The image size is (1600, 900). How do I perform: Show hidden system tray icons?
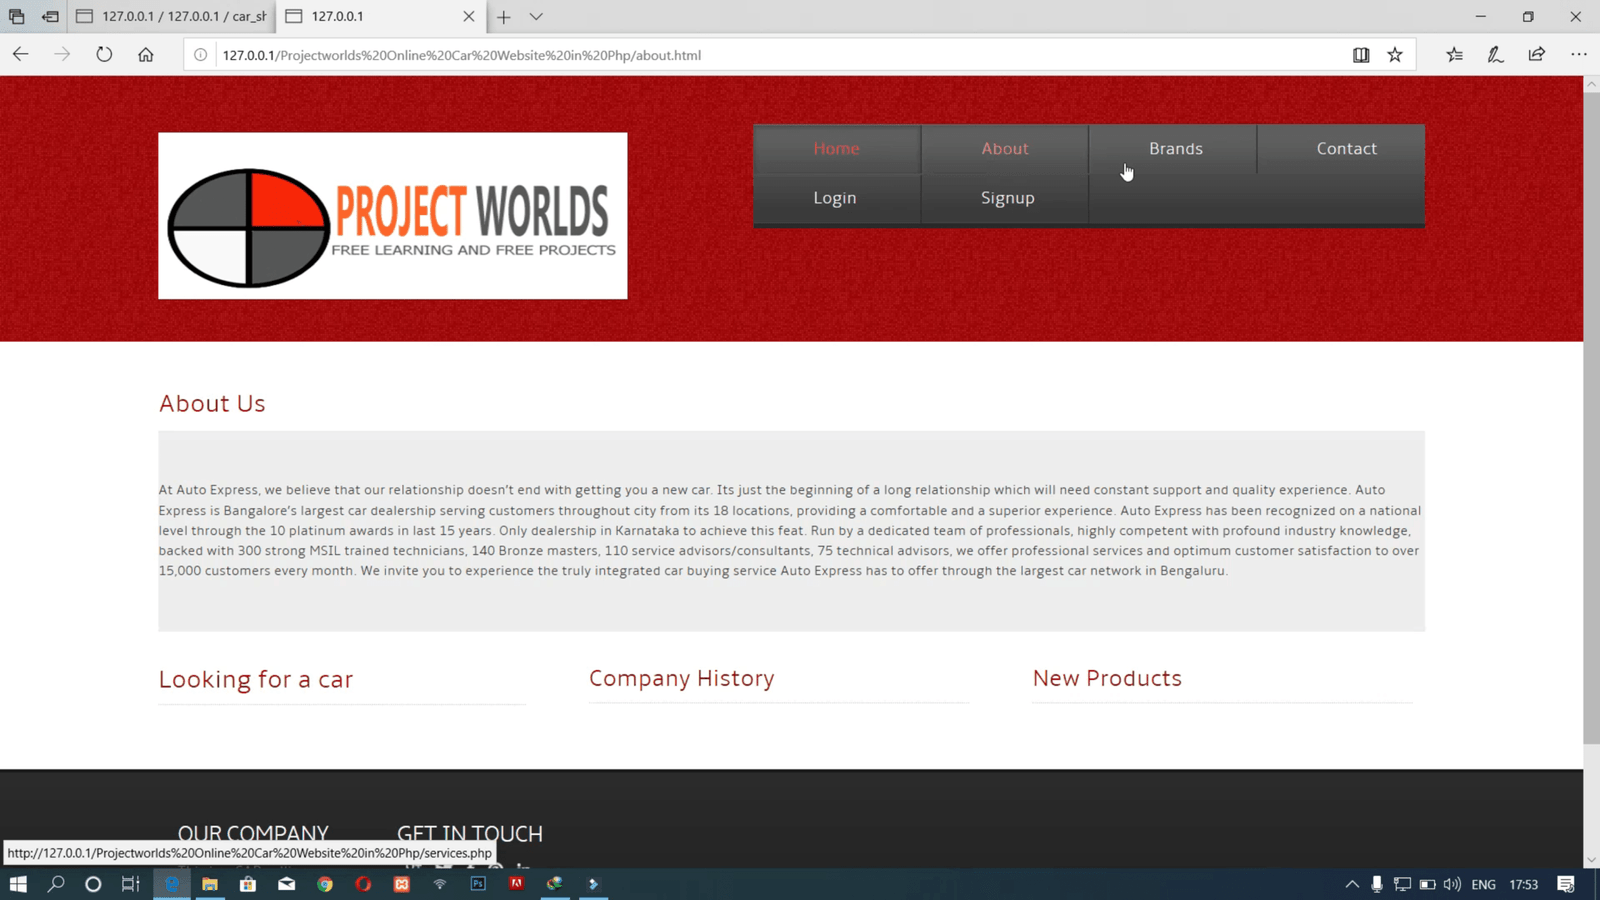pos(1352,884)
